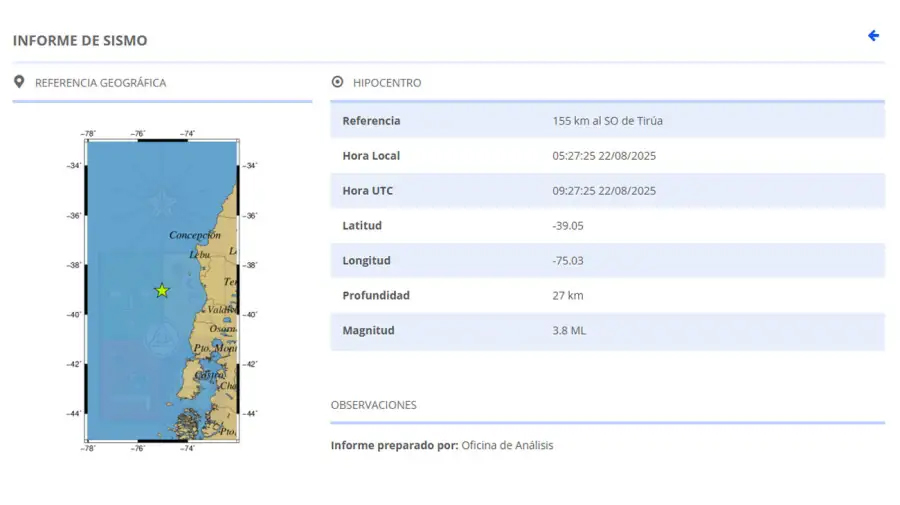Click the Magnitud value 3.8 ML
This screenshot has width=900, height=505.
coord(569,331)
